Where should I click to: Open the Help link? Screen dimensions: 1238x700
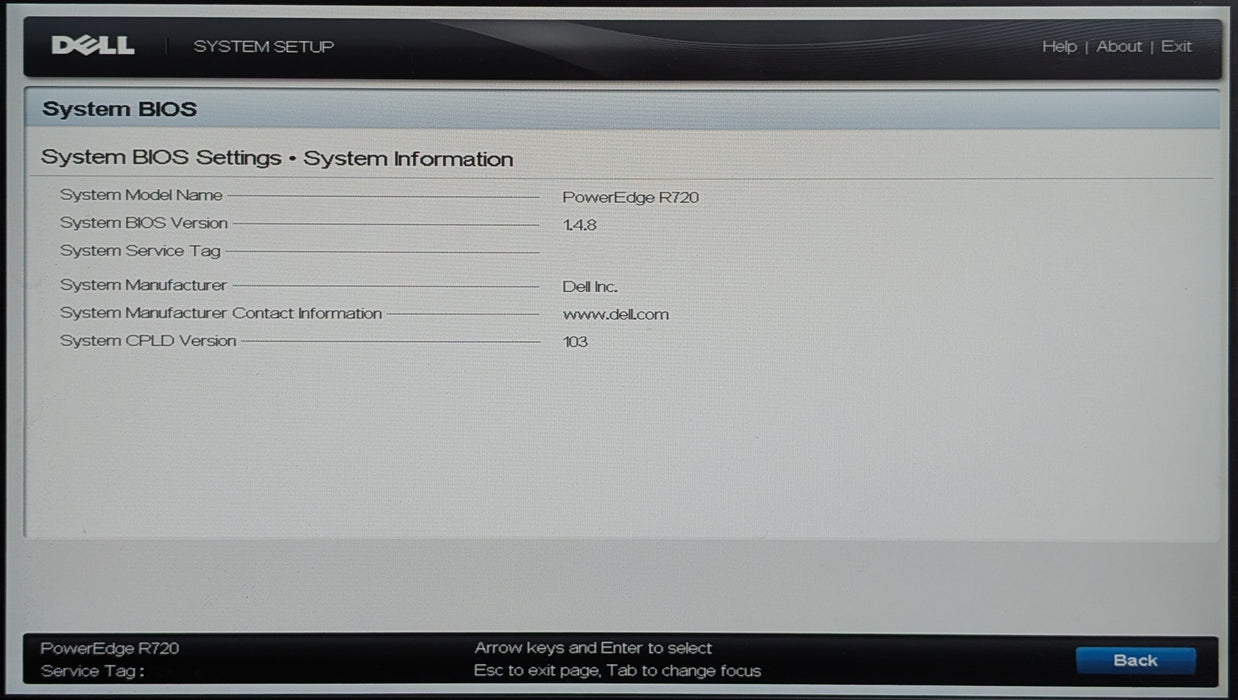tap(1059, 46)
